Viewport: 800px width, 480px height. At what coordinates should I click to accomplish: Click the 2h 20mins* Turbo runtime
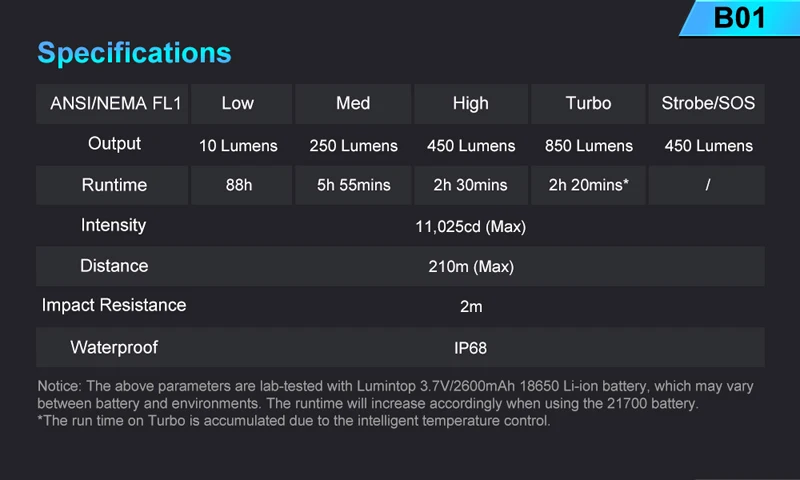[x=588, y=185]
